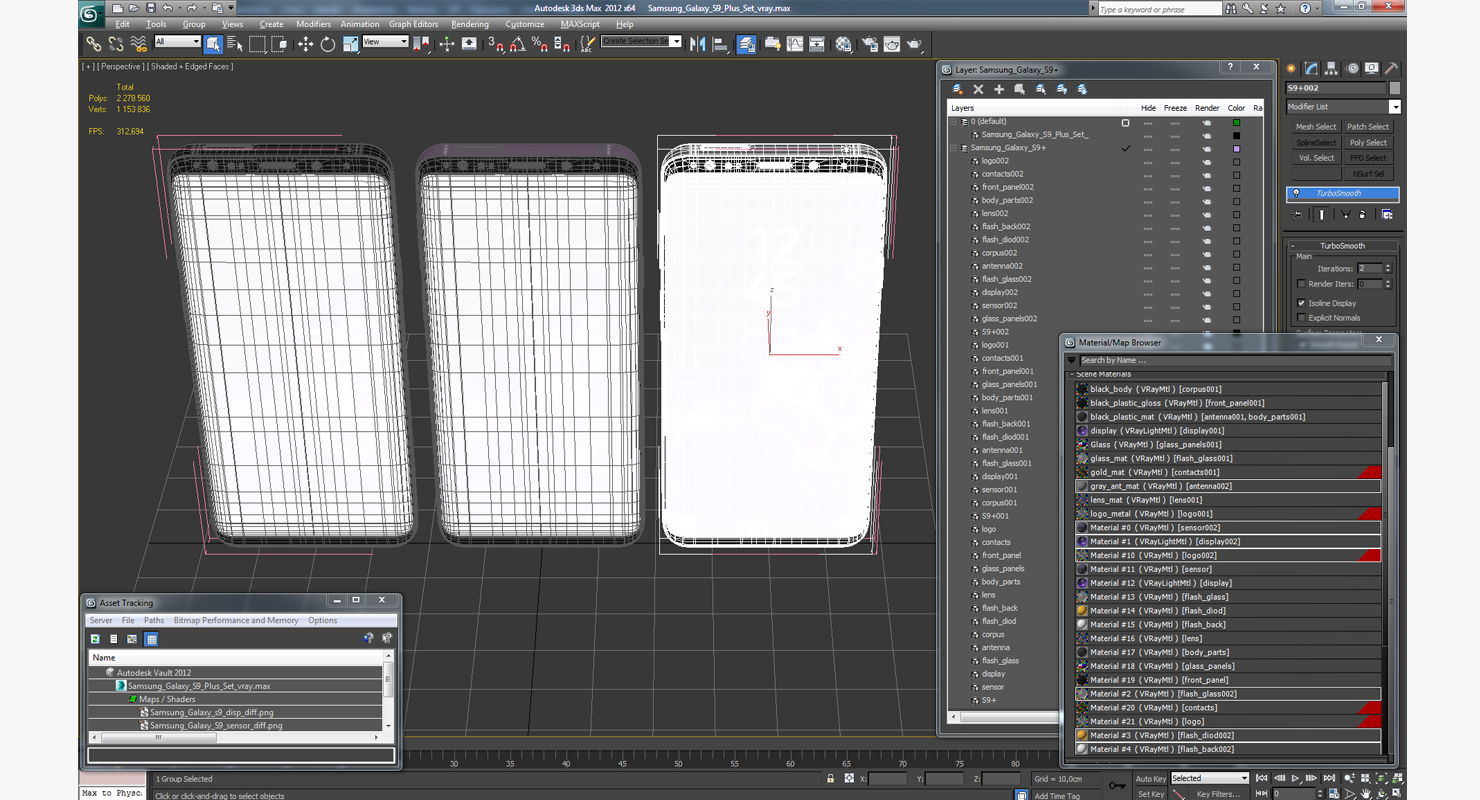Open the selection filter All dropdown
The image size is (1480, 800).
[x=178, y=42]
